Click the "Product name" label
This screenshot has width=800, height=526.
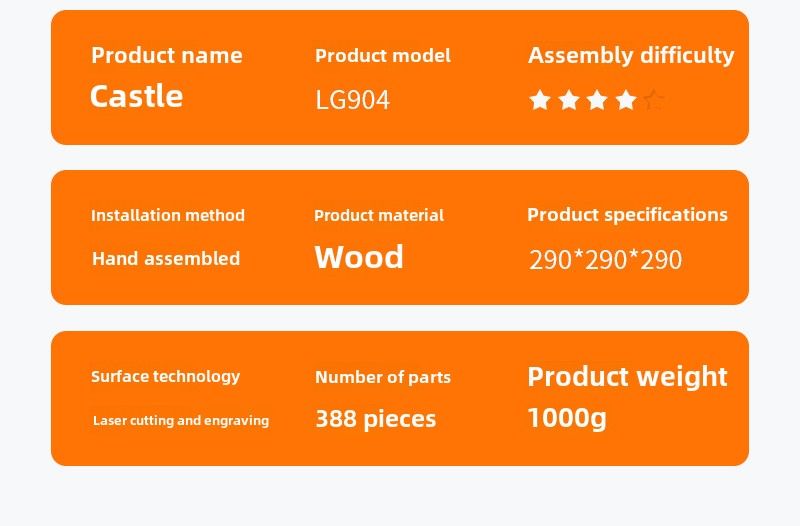coord(167,55)
